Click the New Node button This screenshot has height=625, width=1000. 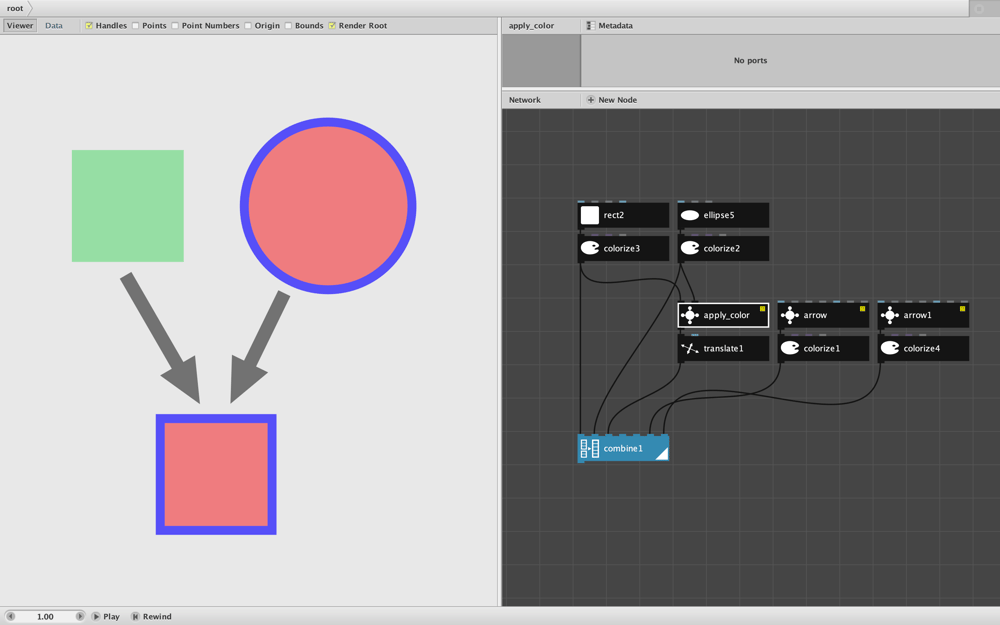[612, 100]
